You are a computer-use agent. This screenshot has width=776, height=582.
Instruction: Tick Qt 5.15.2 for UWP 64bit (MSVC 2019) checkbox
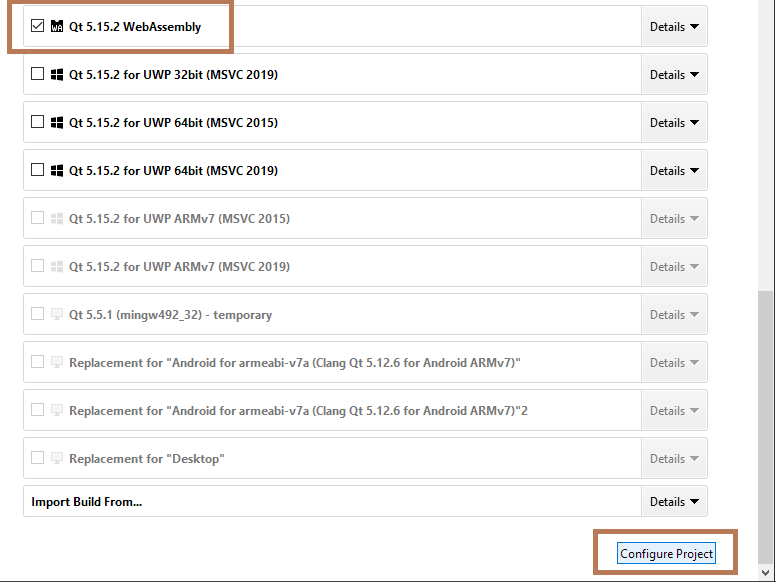pos(38,171)
